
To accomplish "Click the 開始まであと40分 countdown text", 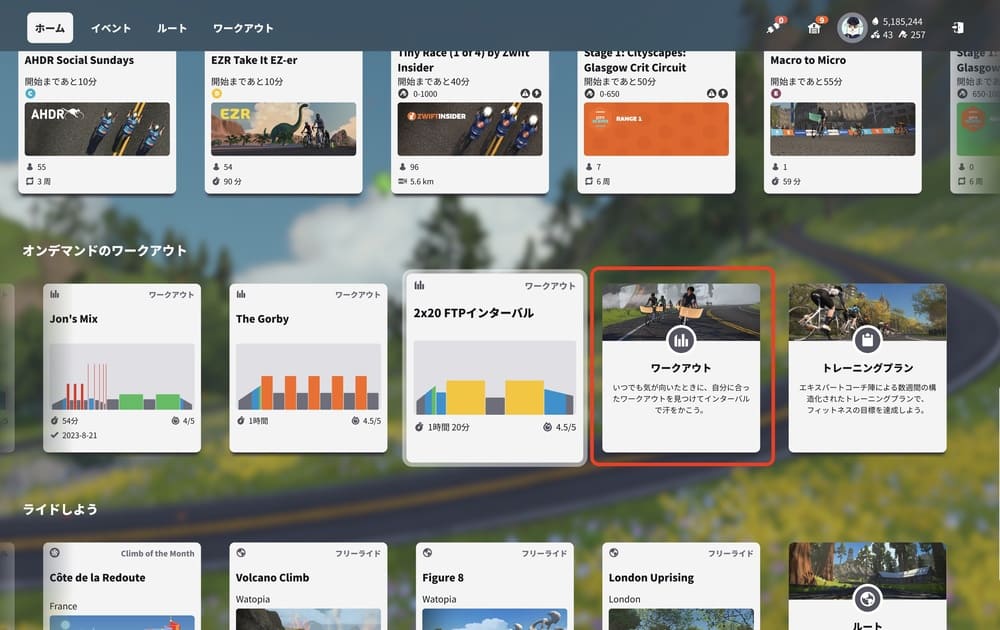I will click(x=434, y=82).
